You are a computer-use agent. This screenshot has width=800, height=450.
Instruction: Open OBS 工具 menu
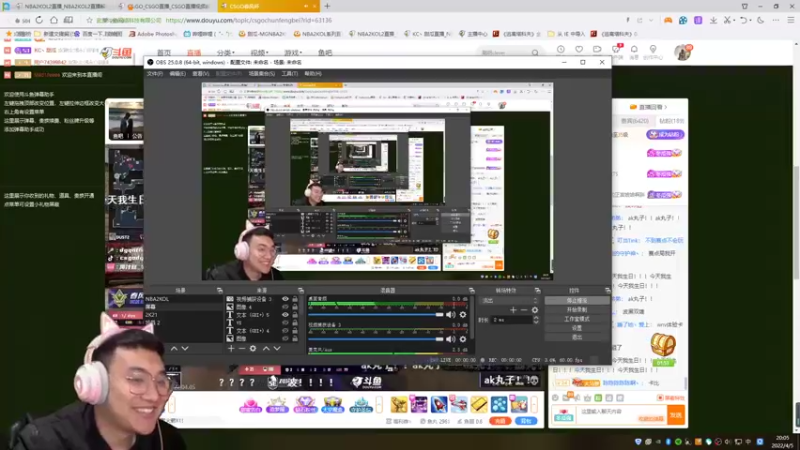[289, 74]
